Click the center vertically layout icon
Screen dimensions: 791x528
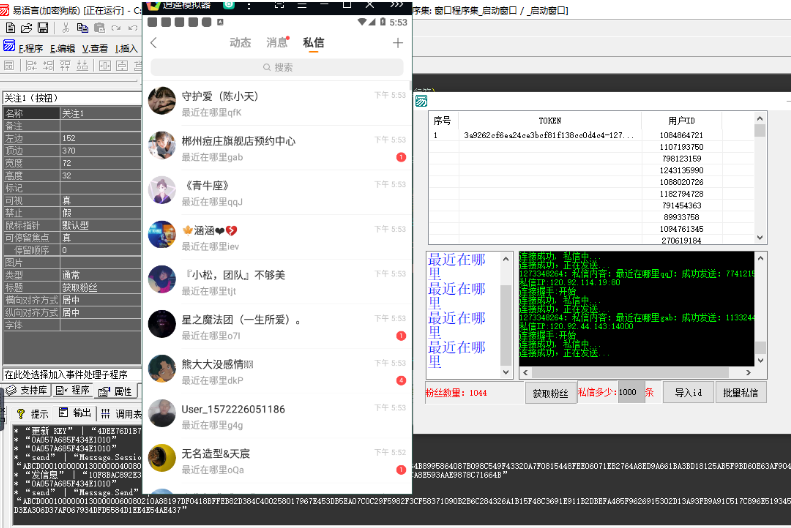point(122,66)
